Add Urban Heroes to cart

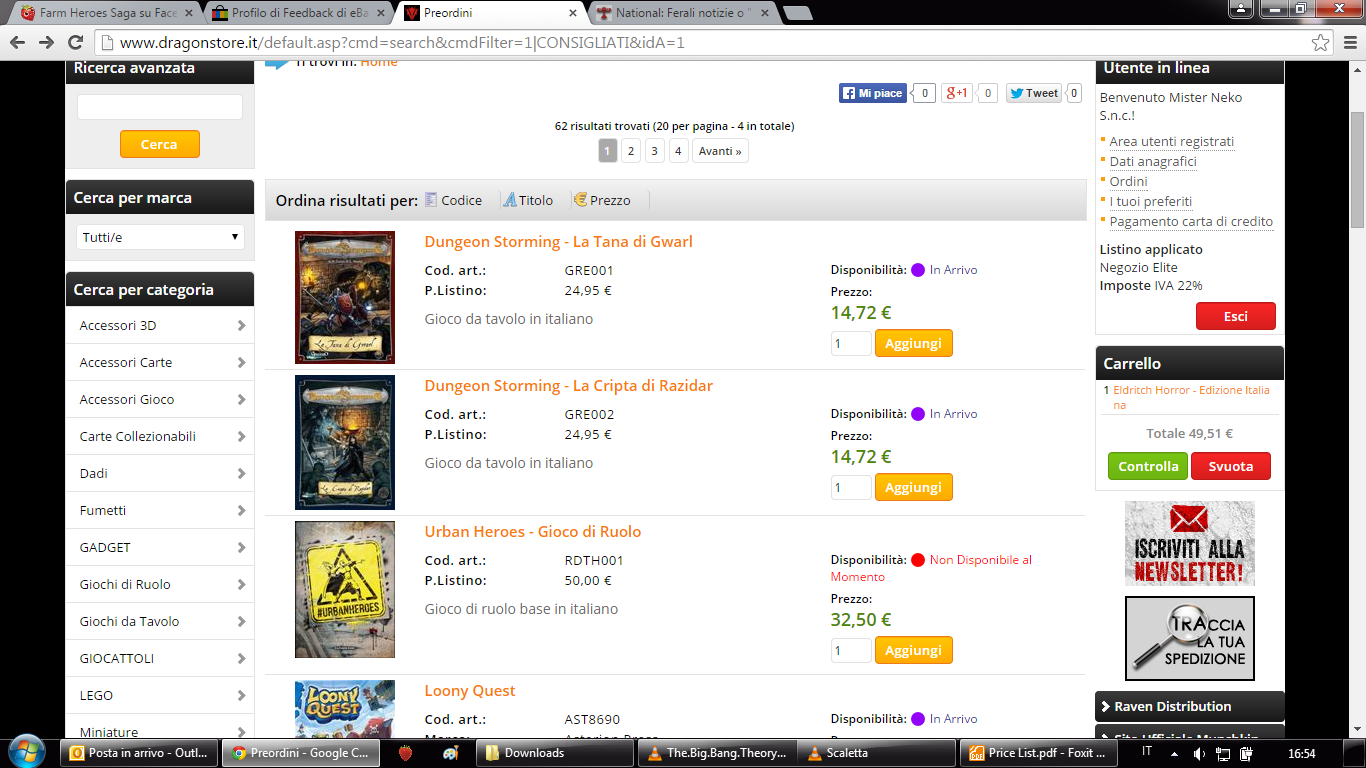913,650
